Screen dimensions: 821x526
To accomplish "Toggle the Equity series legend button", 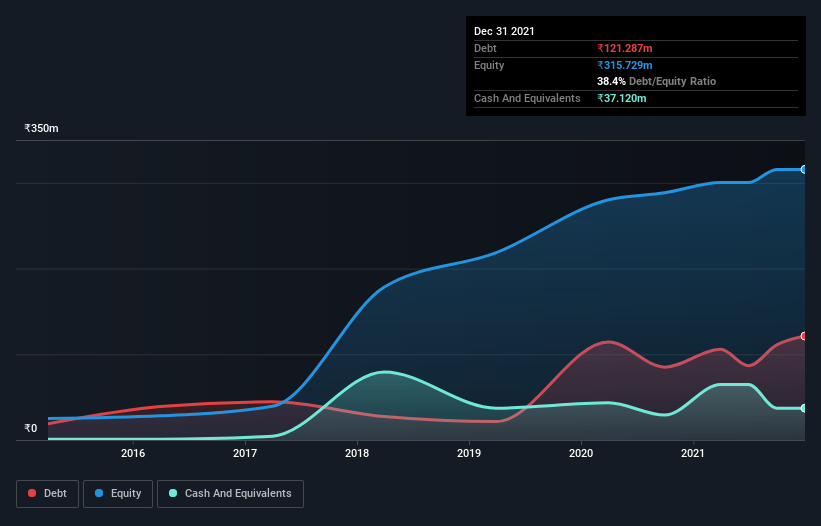I will 118,494.
